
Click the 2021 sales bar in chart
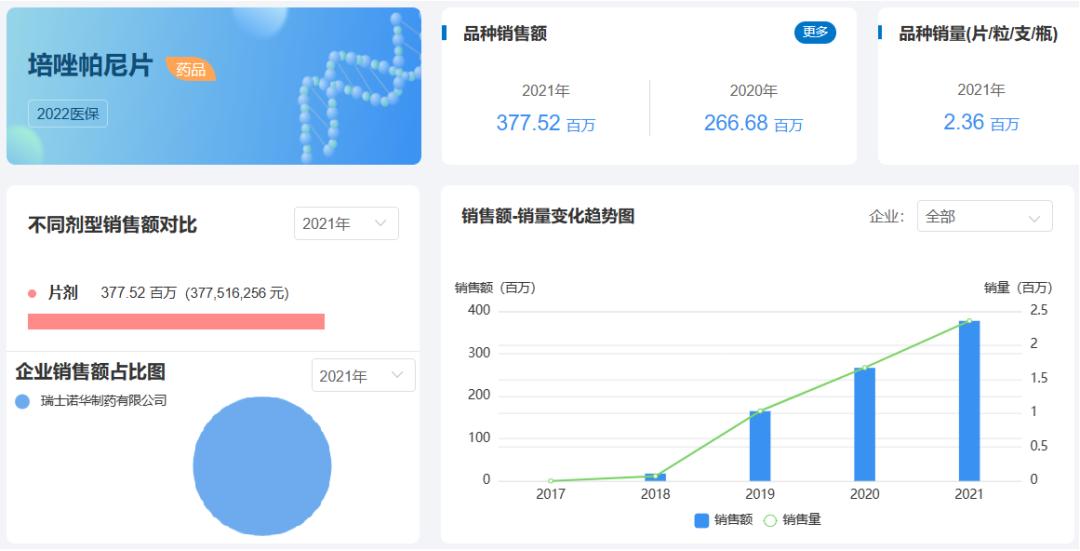[x=969, y=401]
